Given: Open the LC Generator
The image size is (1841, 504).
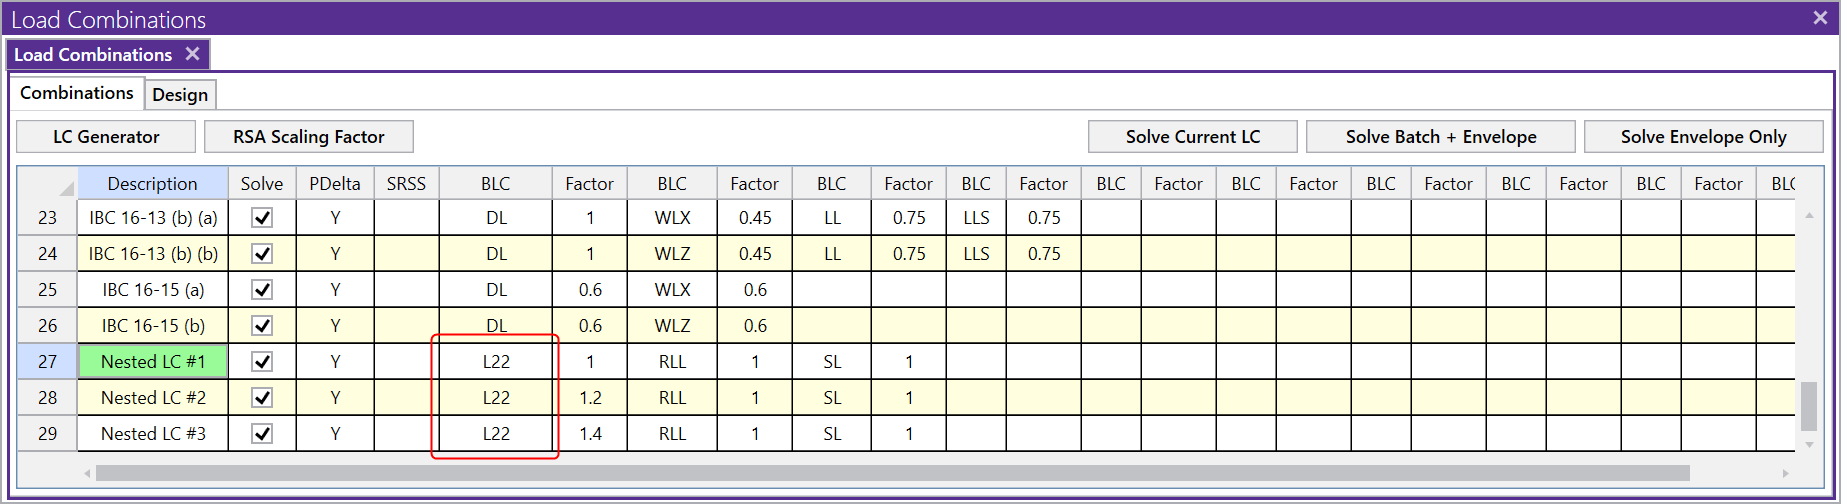Looking at the screenshot, I should [106, 137].
